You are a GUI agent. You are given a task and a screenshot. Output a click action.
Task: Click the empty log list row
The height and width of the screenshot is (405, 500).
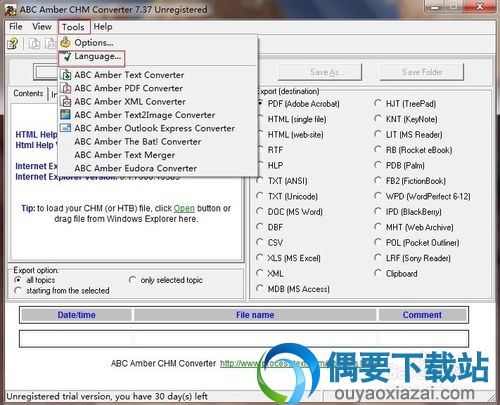tap(244, 339)
